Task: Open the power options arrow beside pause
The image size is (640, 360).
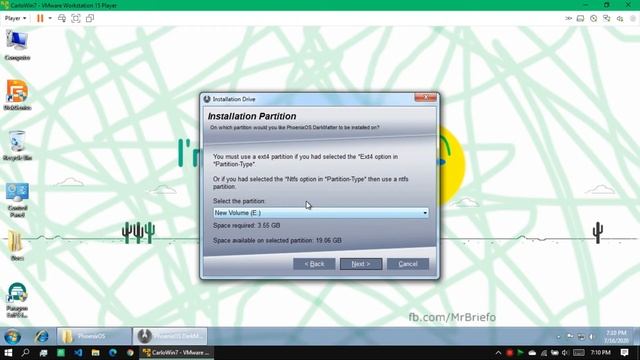Action: click(50, 18)
